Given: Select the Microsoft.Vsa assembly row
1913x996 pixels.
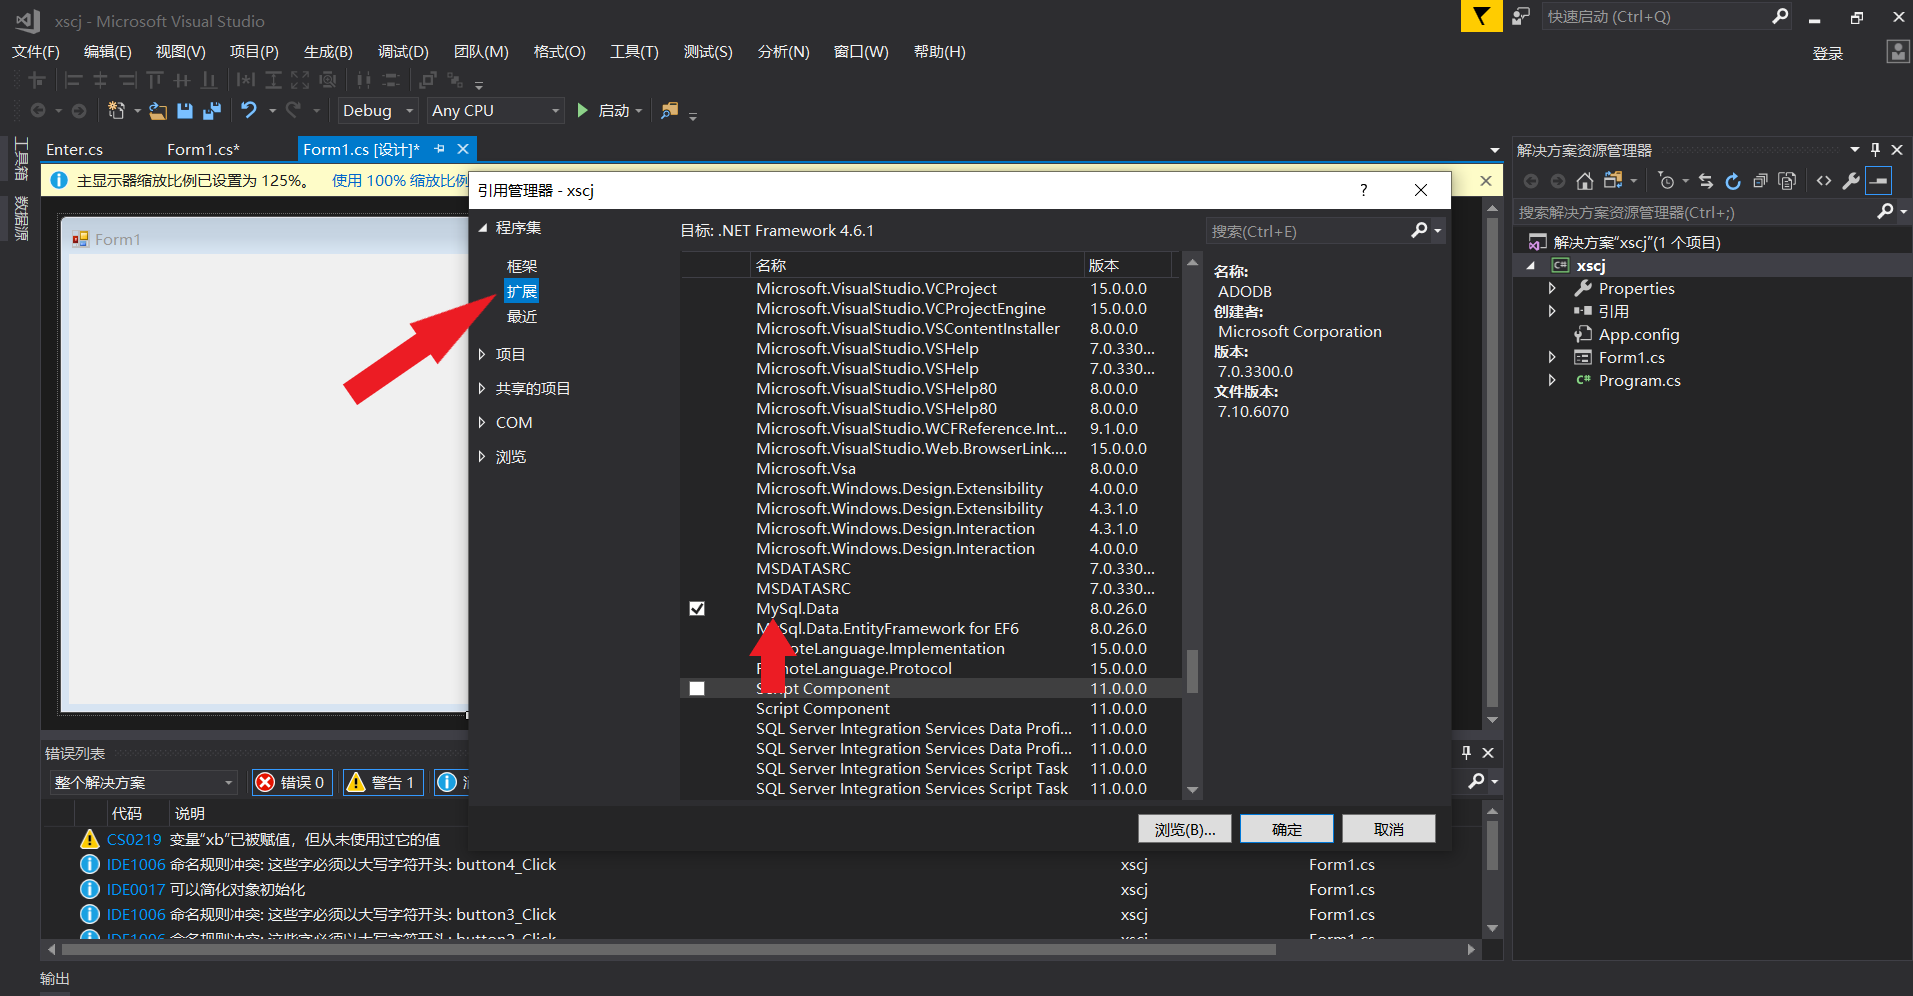Looking at the screenshot, I should [x=930, y=469].
